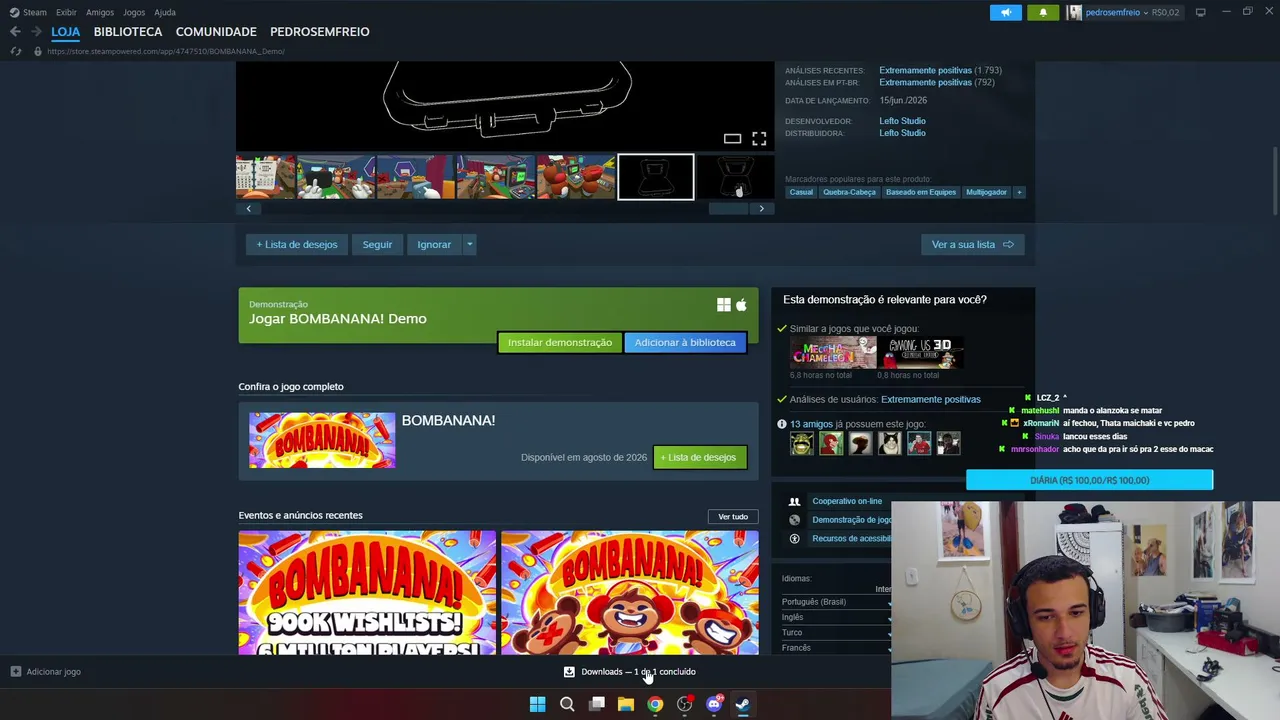
Task: Click user reviews Extremamente positivas link
Action: point(931,400)
